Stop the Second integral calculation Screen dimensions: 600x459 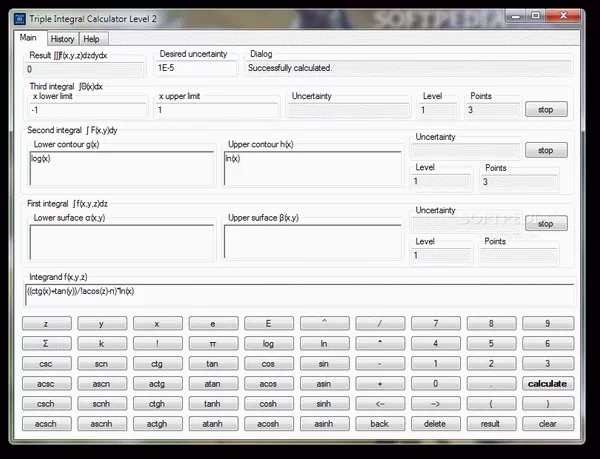(546, 150)
